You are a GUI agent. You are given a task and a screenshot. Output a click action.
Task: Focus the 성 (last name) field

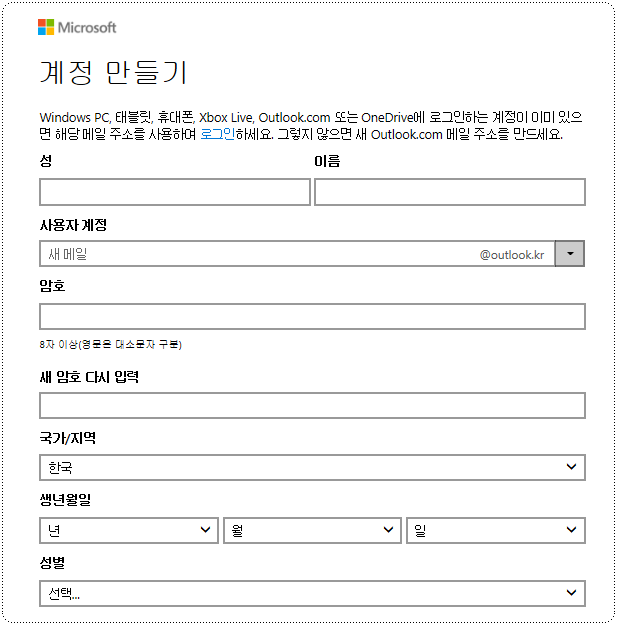click(175, 192)
